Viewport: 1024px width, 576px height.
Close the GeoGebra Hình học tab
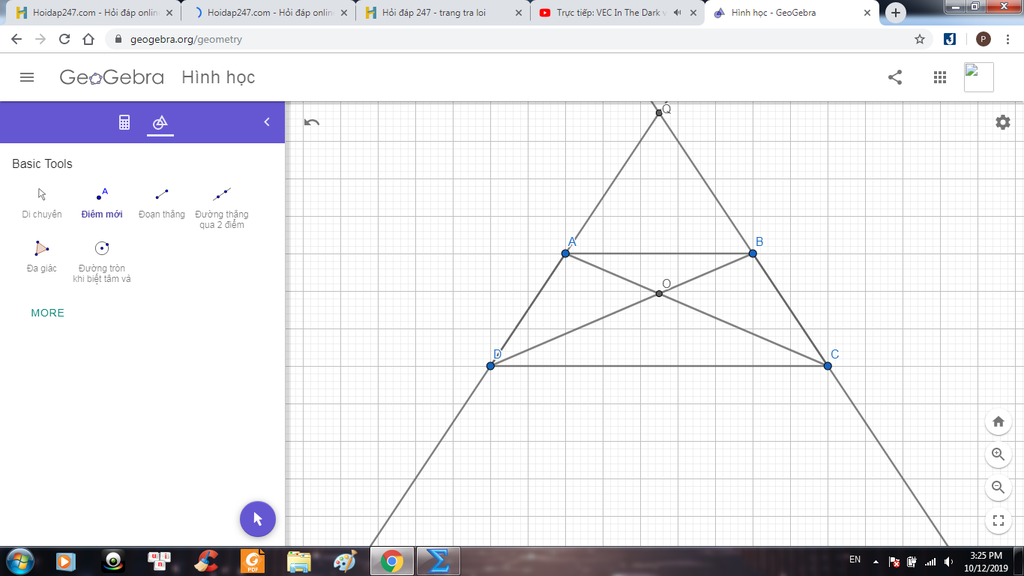[867, 12]
